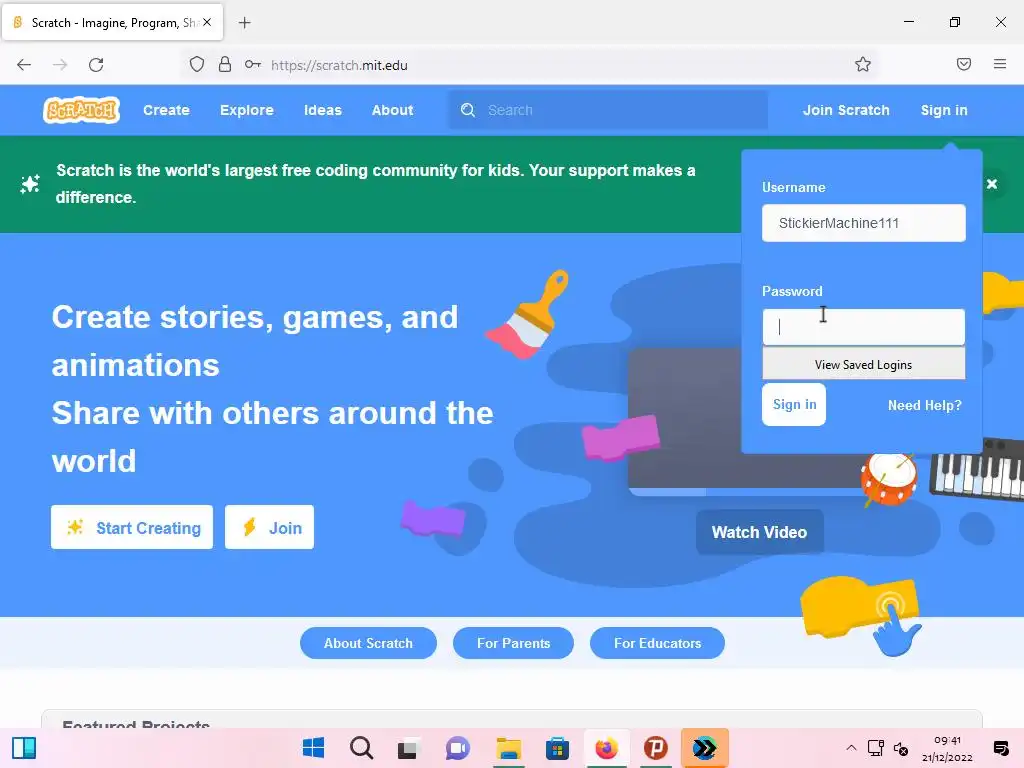Open About Scratch pill button

[x=368, y=643]
